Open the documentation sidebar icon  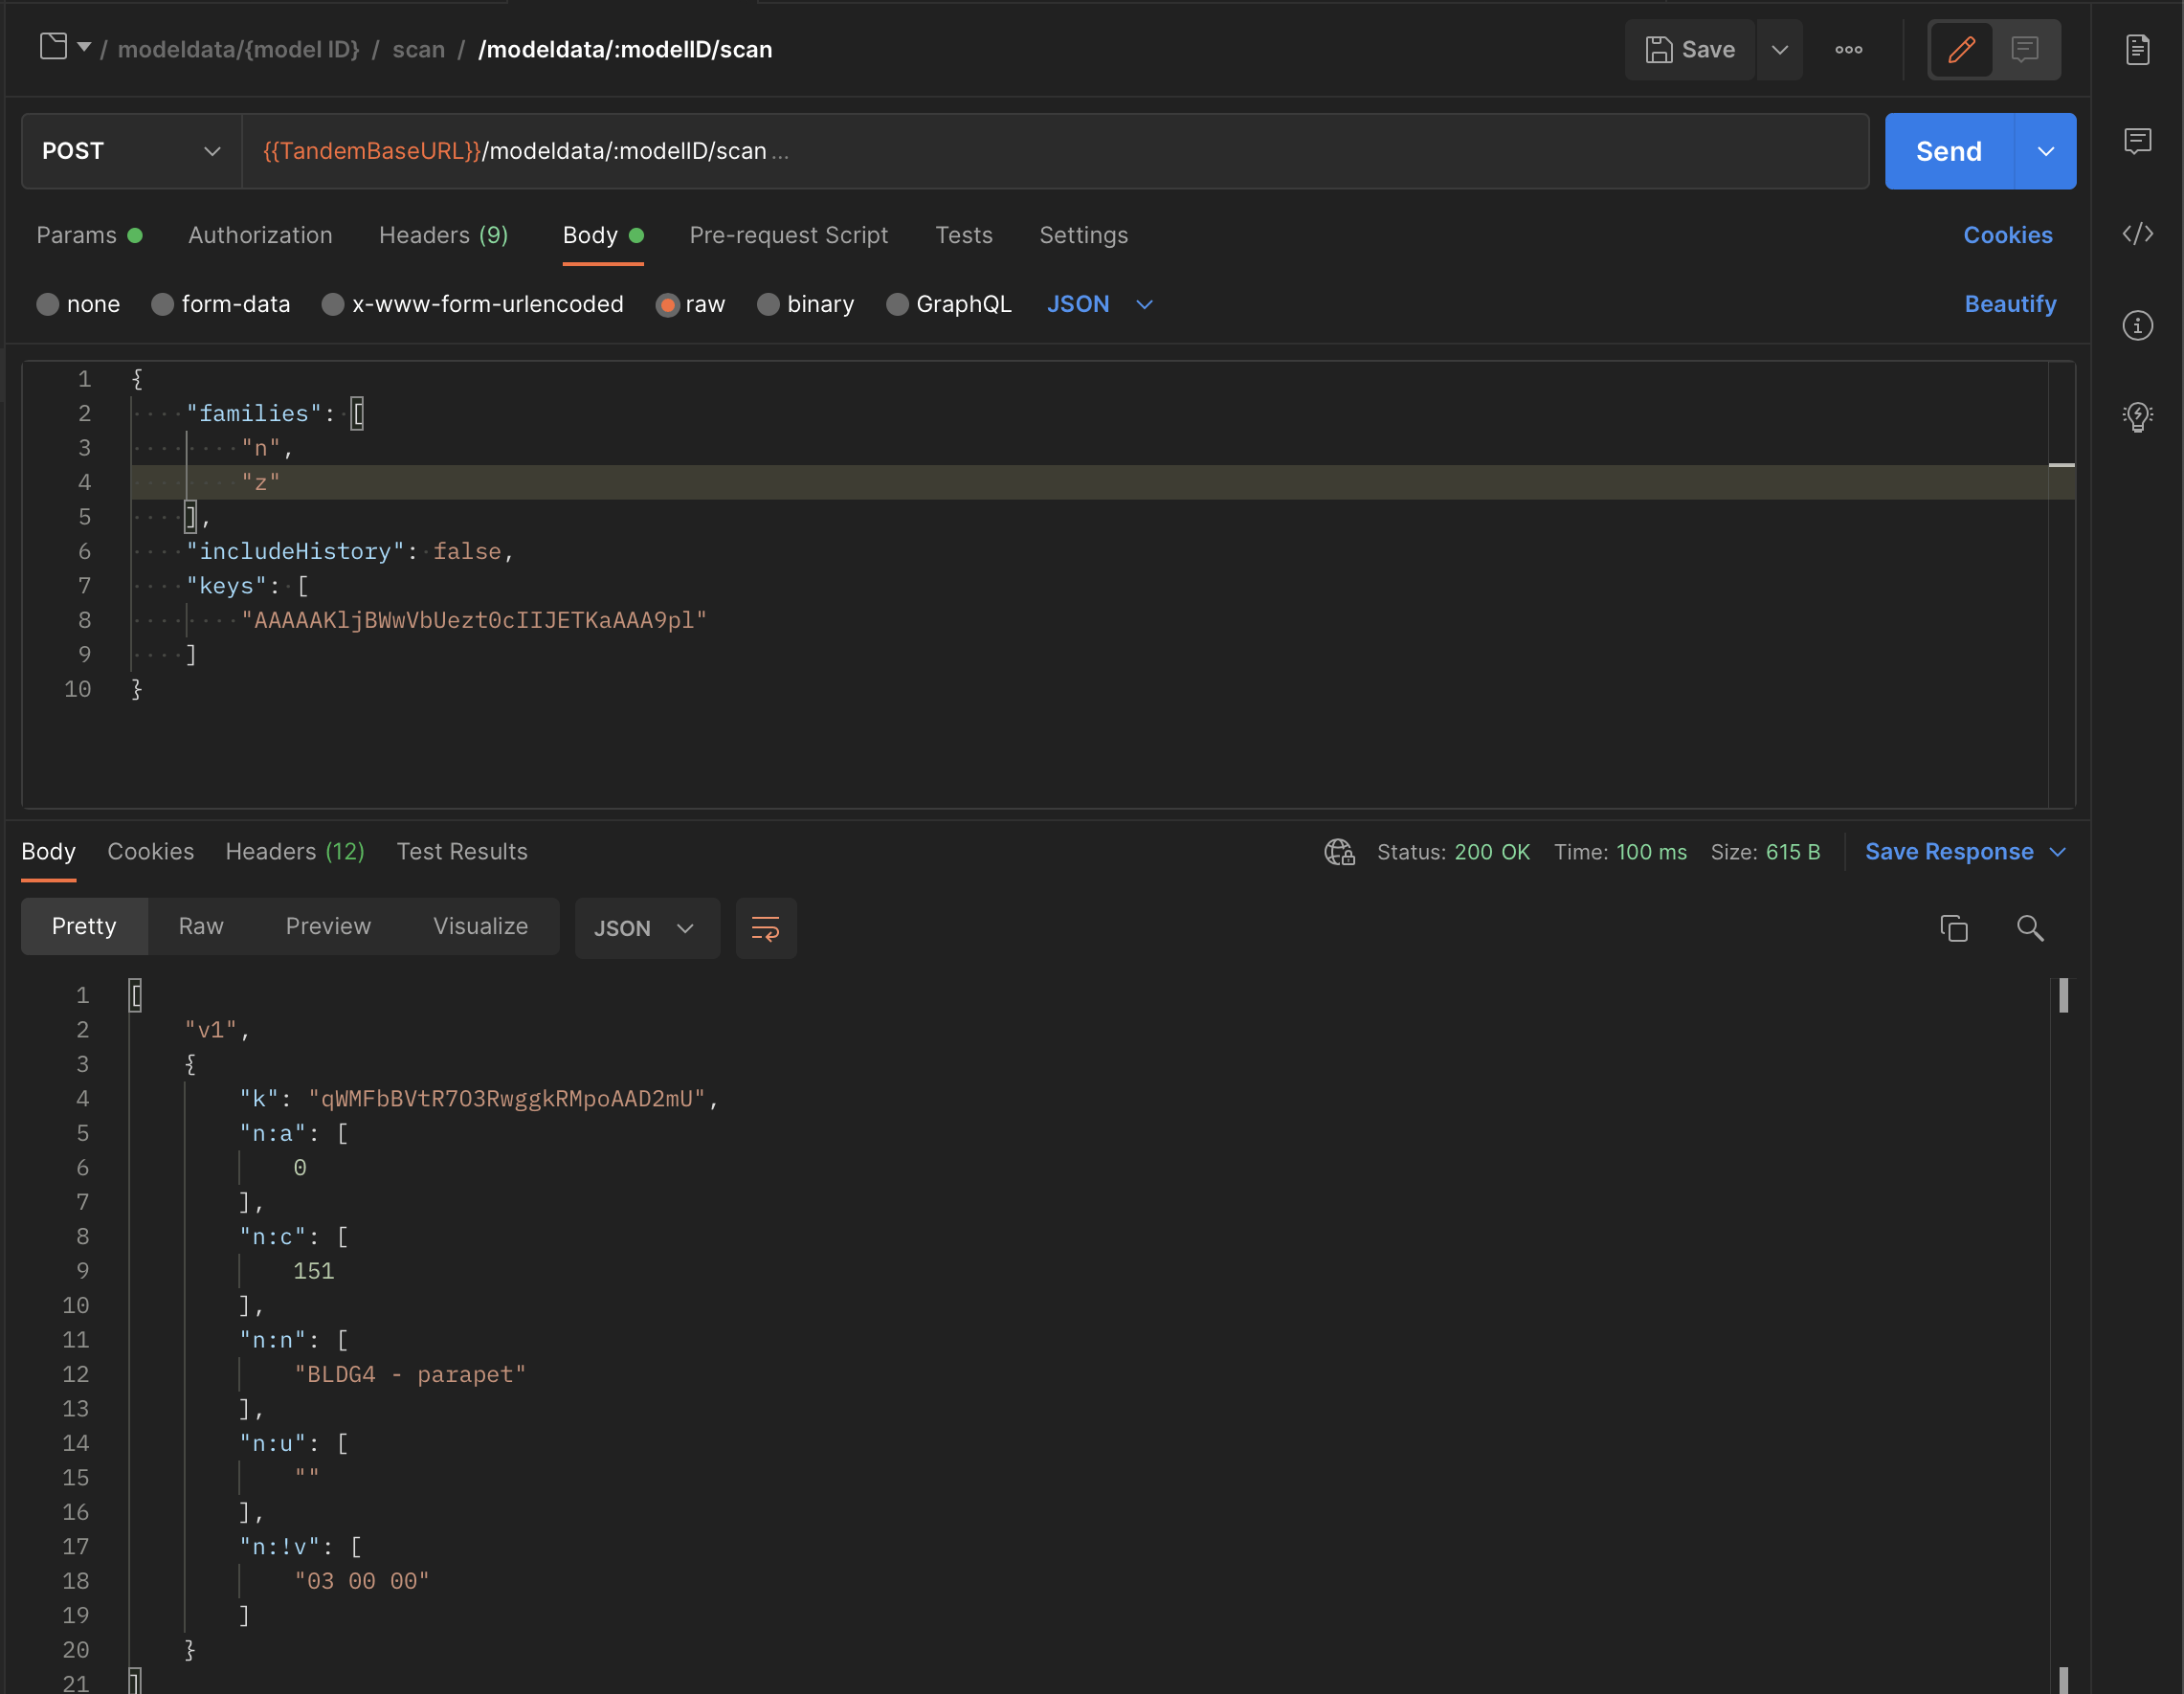2137,49
